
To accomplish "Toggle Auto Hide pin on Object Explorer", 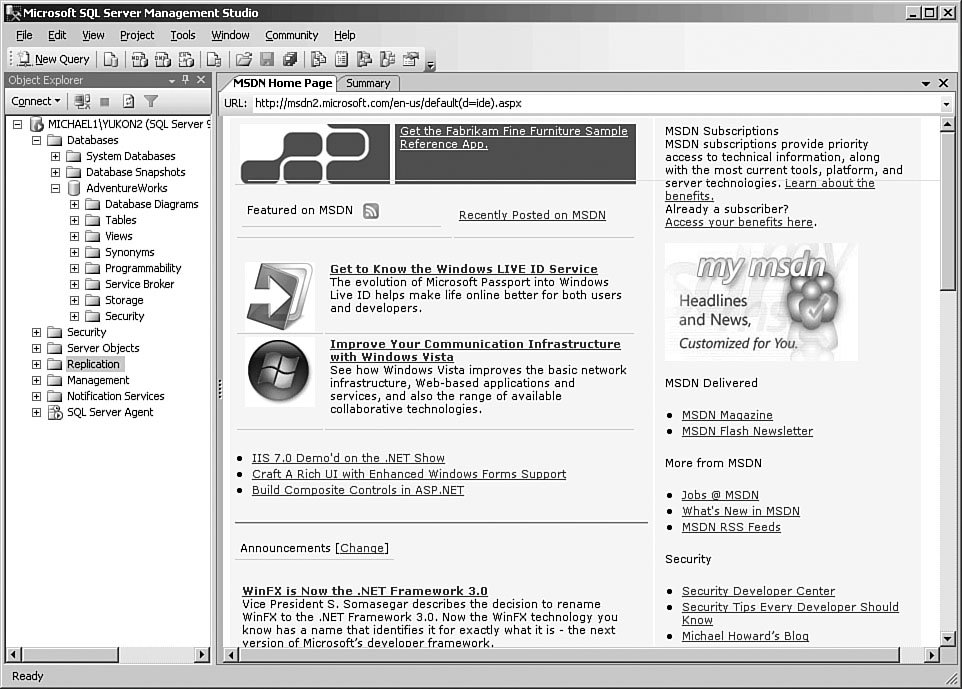I will [x=185, y=80].
